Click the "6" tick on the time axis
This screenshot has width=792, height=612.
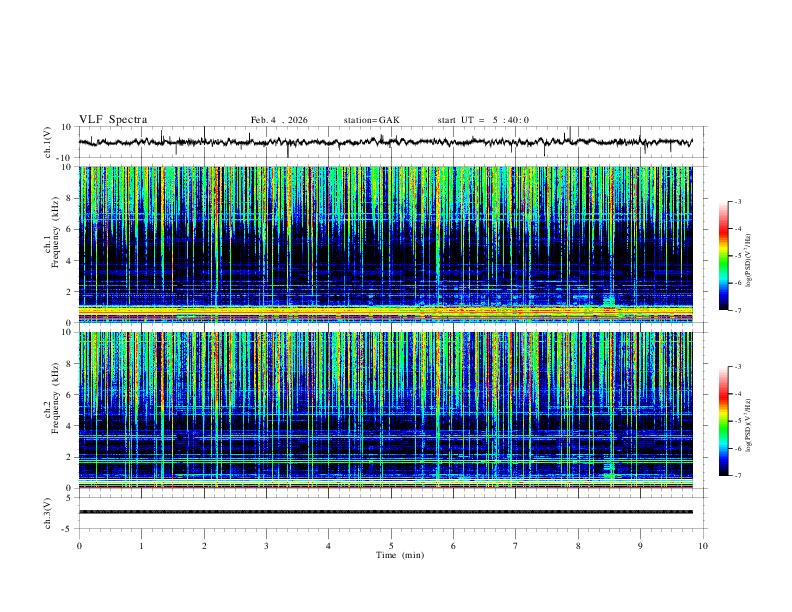coord(454,546)
